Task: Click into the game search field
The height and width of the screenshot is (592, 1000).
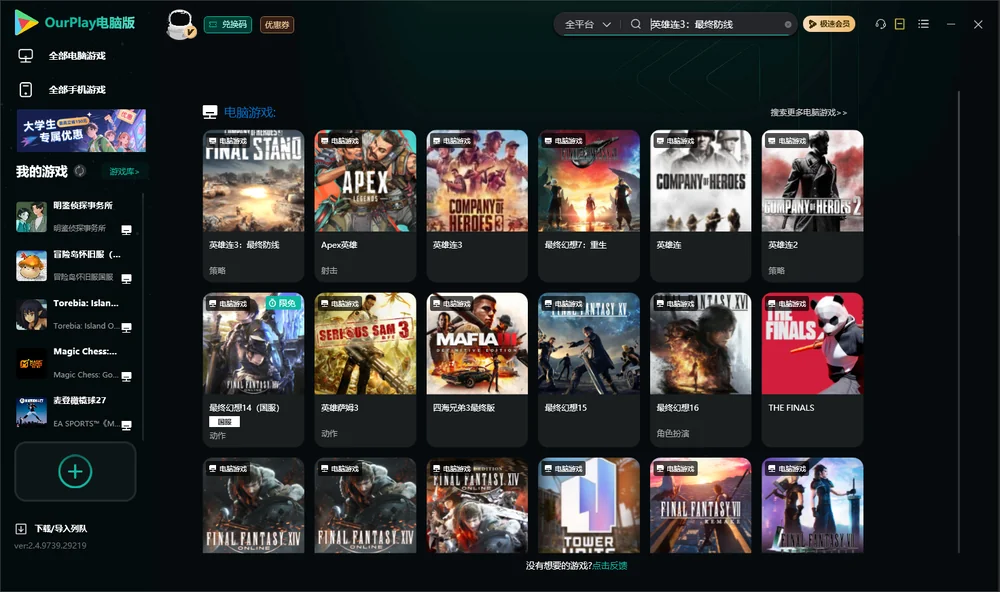Action: [714, 24]
